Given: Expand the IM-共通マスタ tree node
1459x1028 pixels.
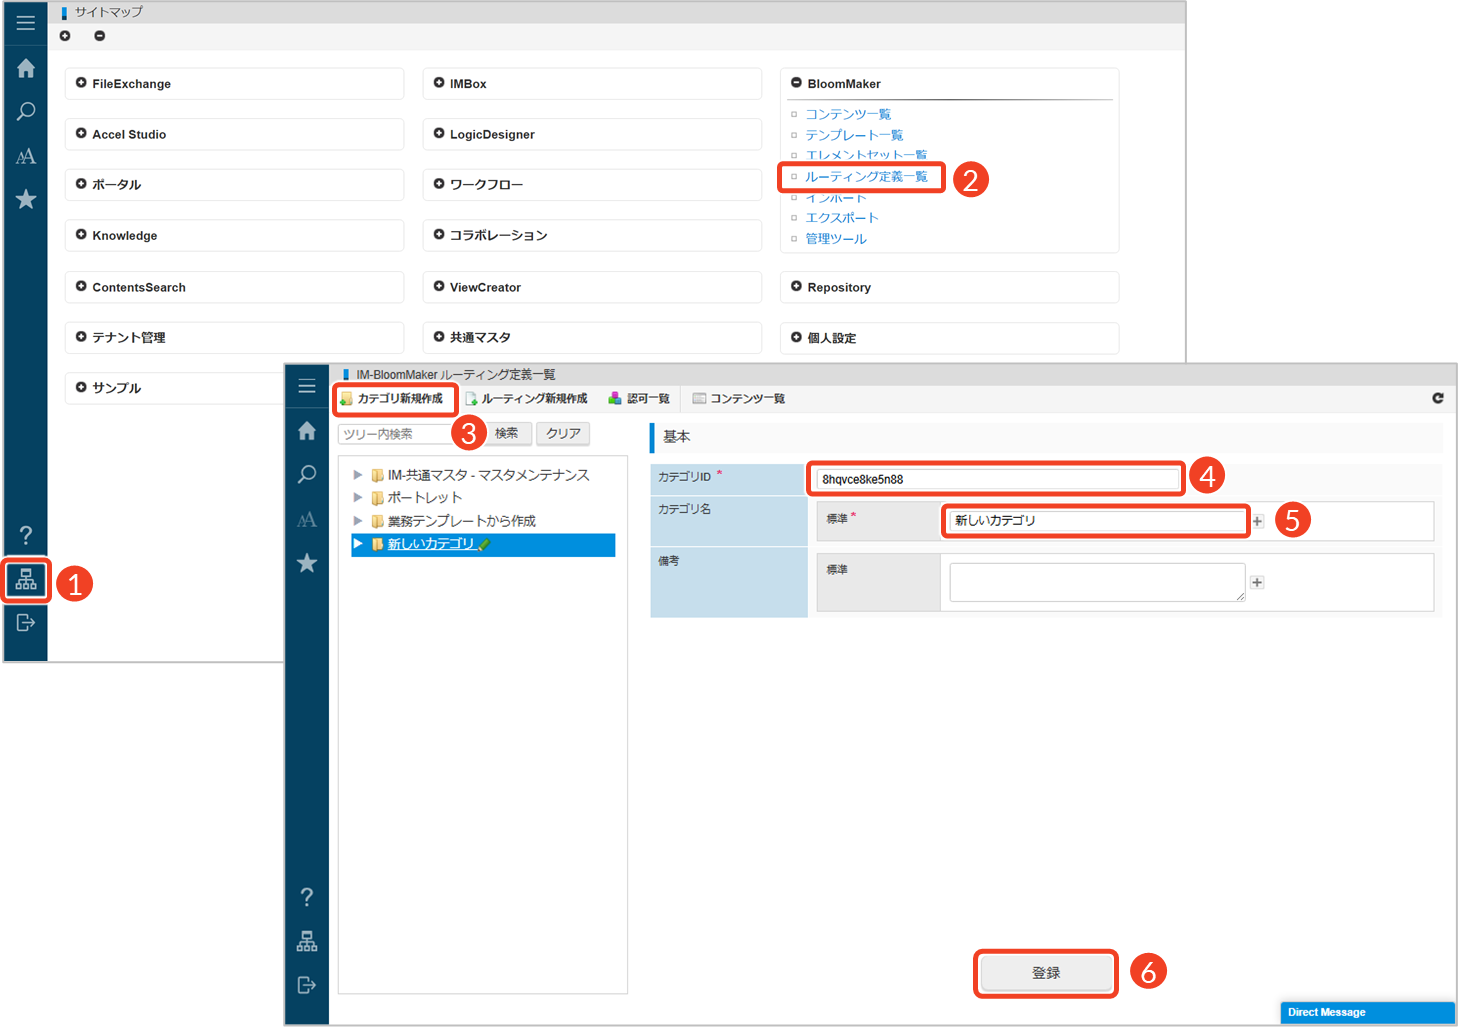Looking at the screenshot, I should (x=358, y=475).
